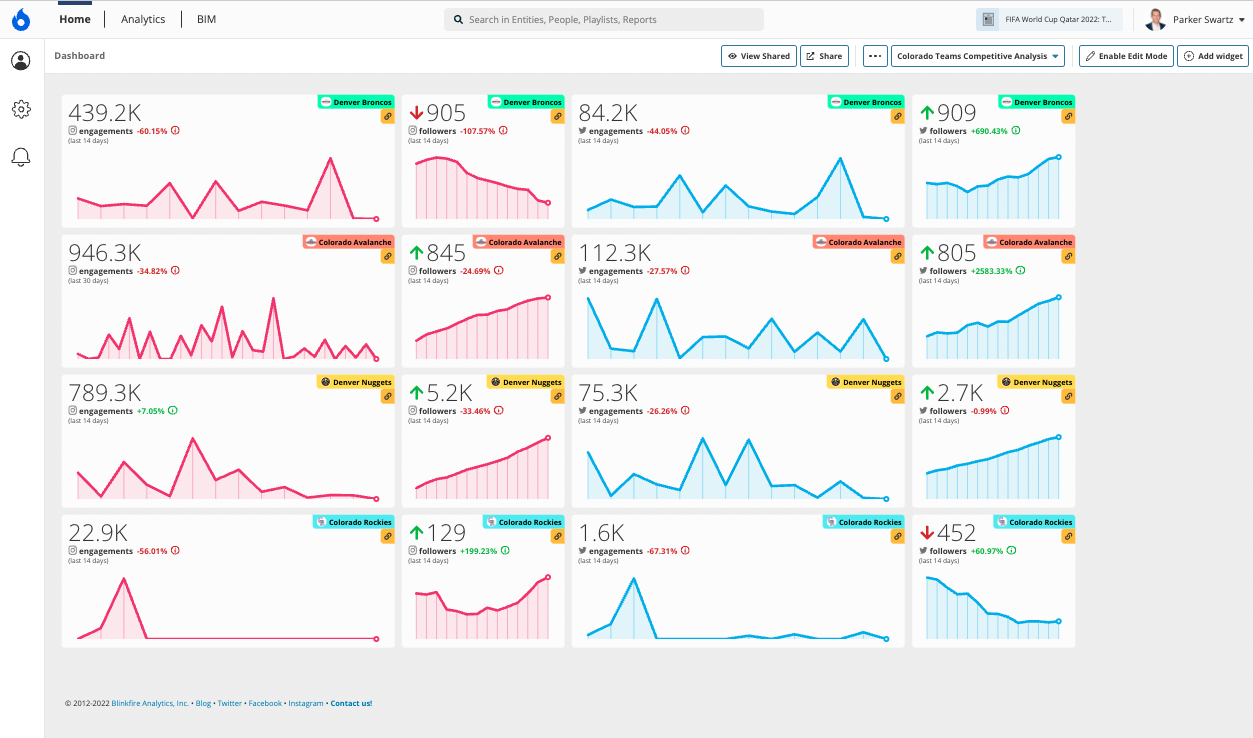Open the Instagram footer link

pos(306,703)
